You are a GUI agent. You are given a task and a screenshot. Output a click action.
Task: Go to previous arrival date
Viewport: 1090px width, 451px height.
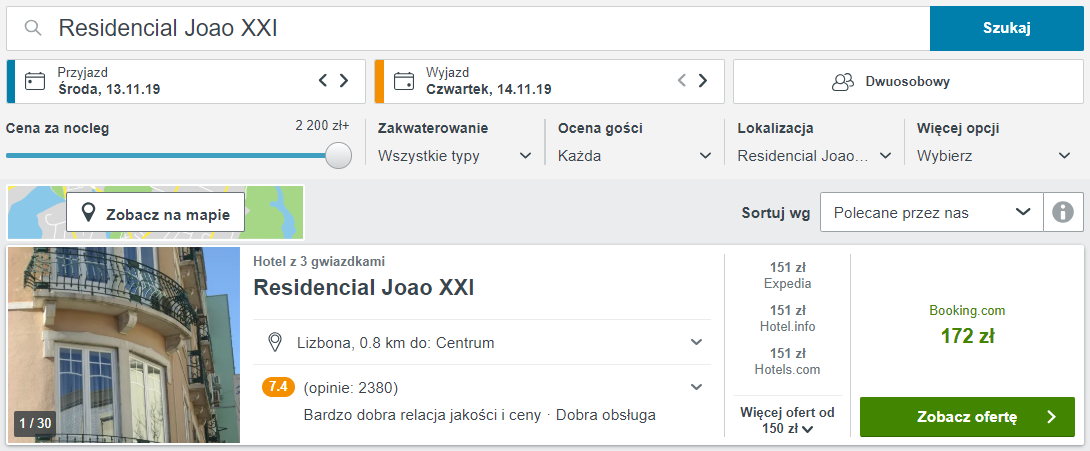(323, 81)
